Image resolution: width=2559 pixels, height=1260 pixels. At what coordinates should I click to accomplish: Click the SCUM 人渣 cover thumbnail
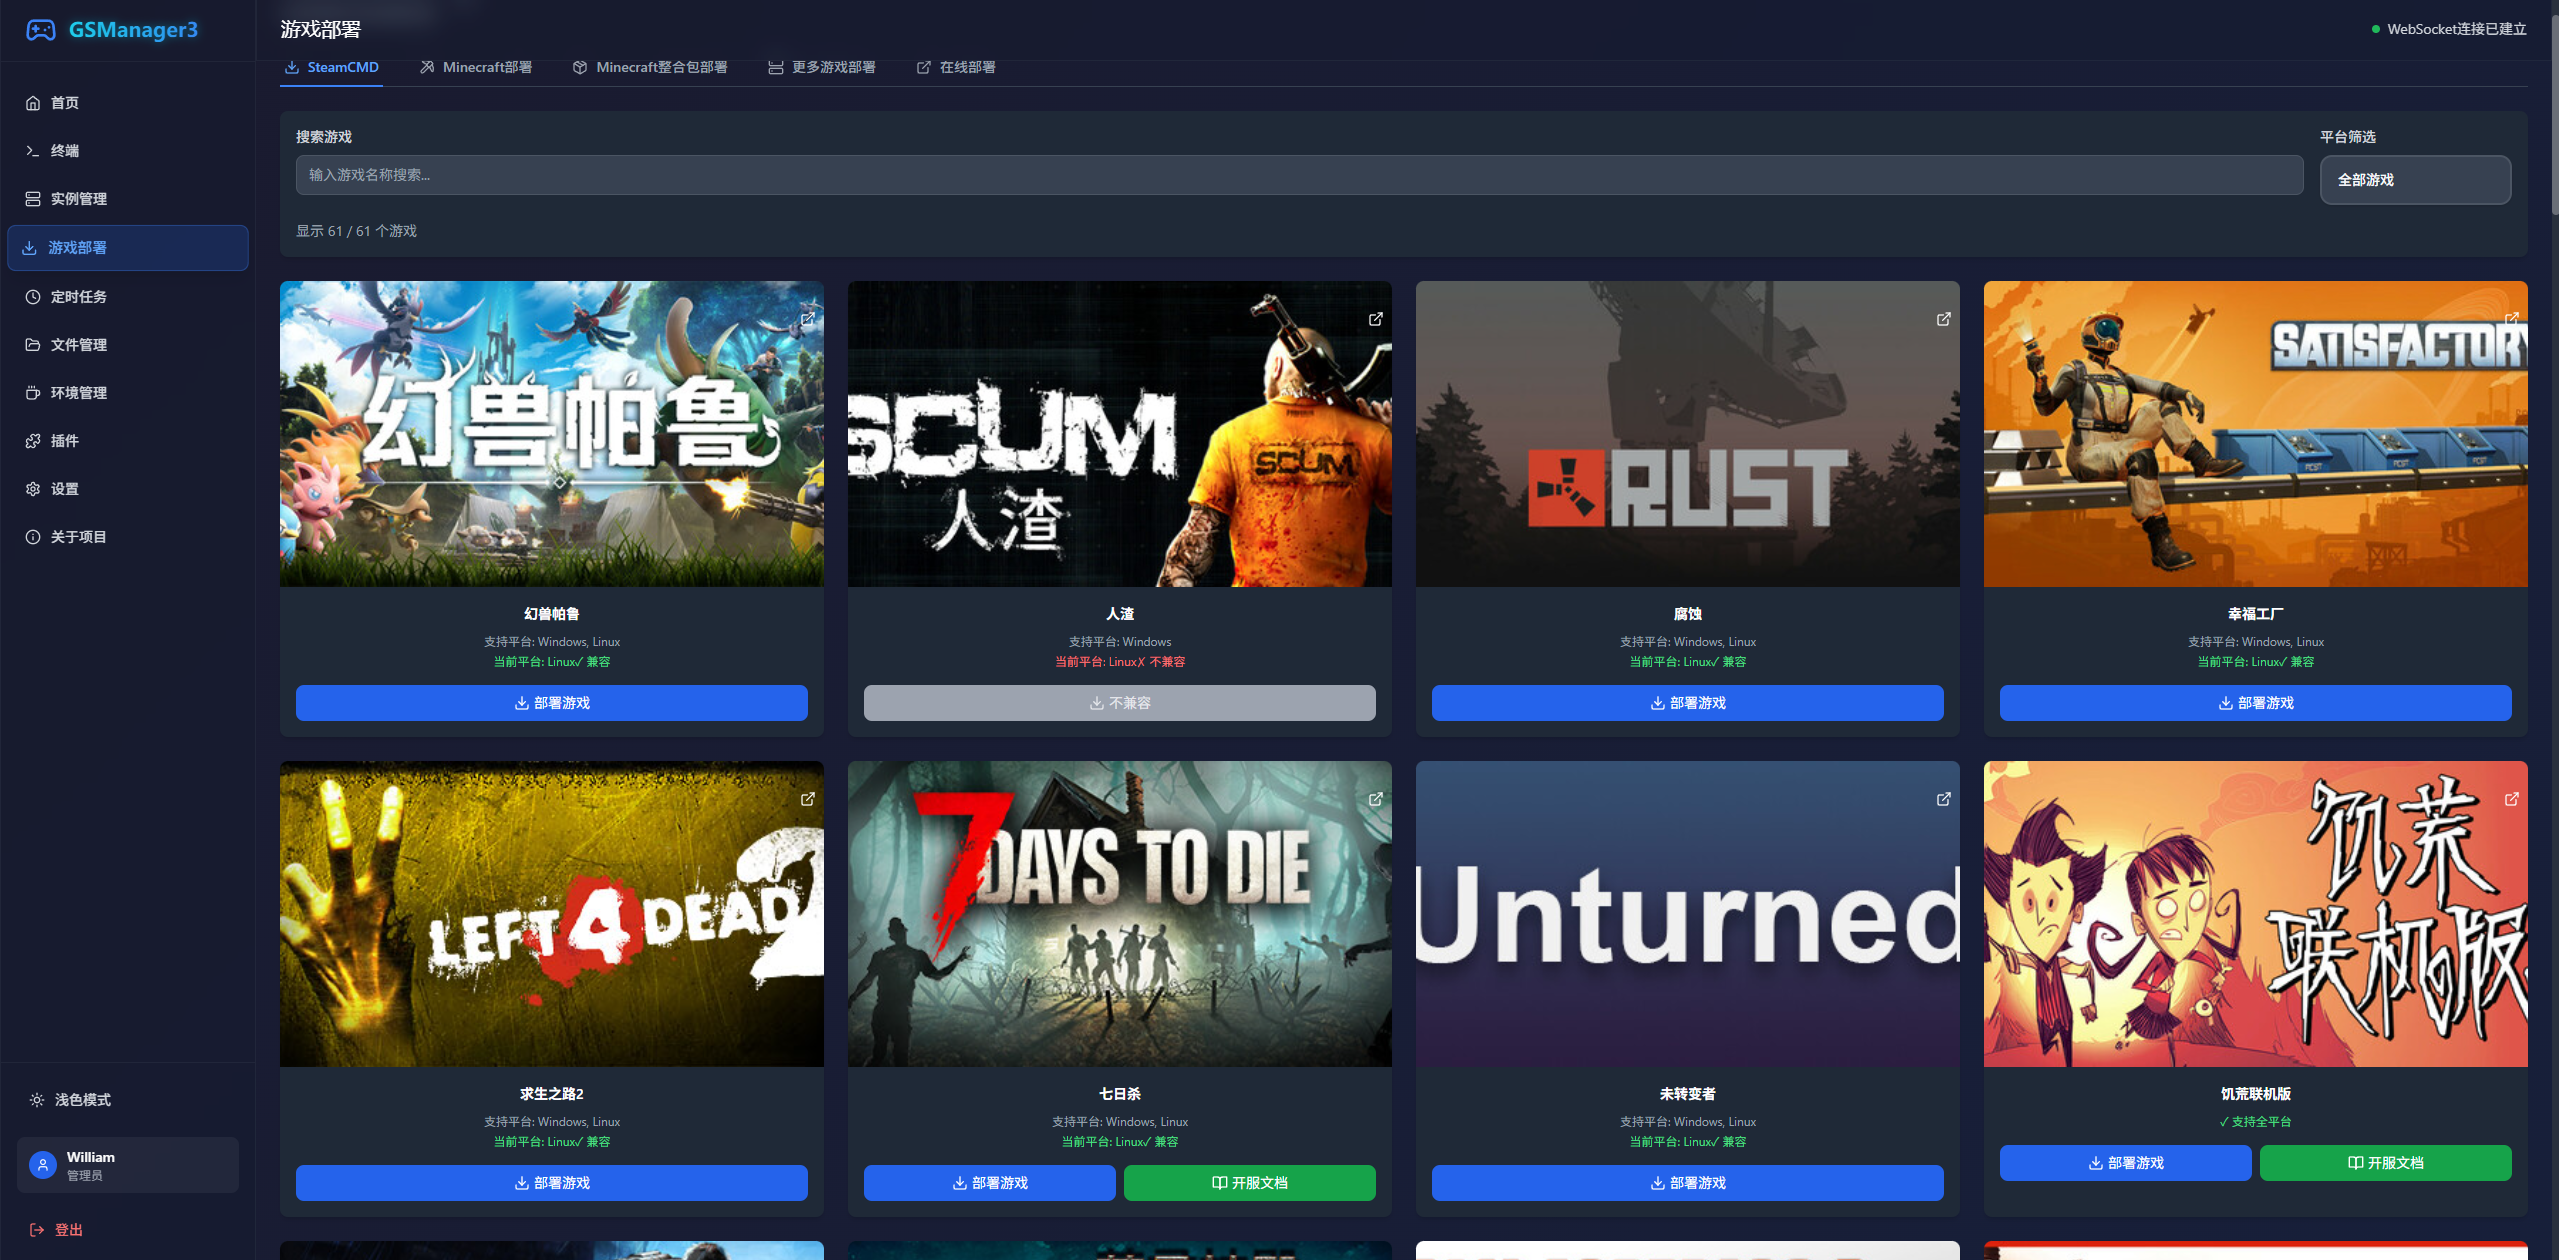tap(1120, 434)
